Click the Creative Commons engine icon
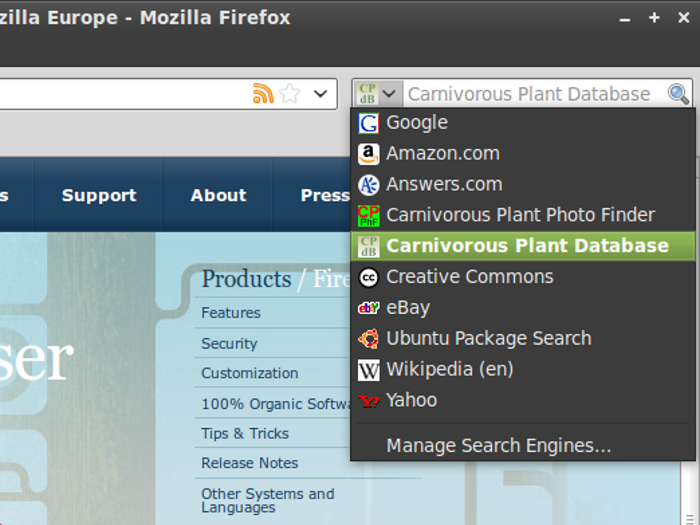Screen dimensions: 700x525 point(369,277)
